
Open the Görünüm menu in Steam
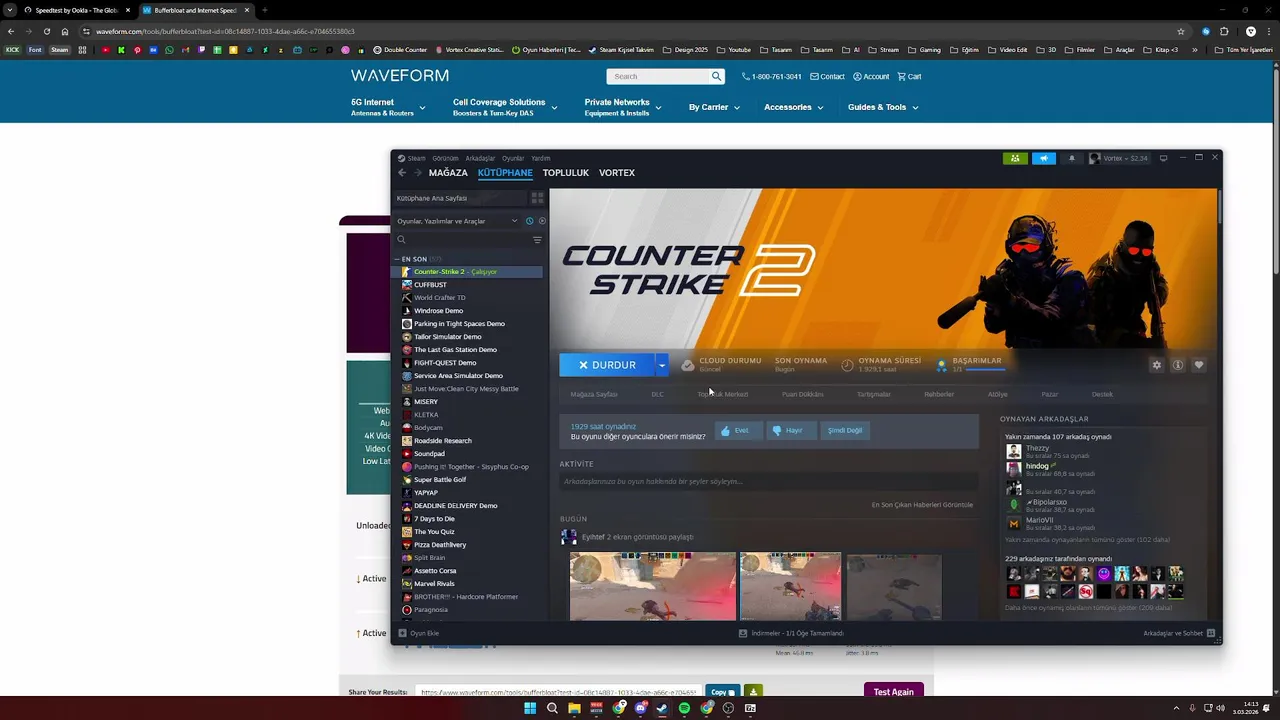click(x=445, y=158)
